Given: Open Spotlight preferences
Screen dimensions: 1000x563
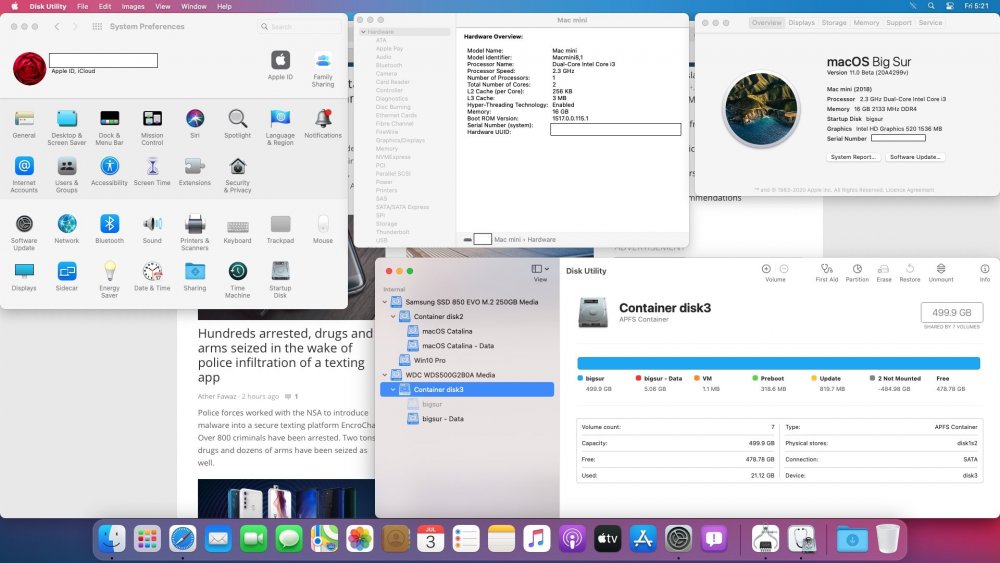Looking at the screenshot, I should click(237, 124).
